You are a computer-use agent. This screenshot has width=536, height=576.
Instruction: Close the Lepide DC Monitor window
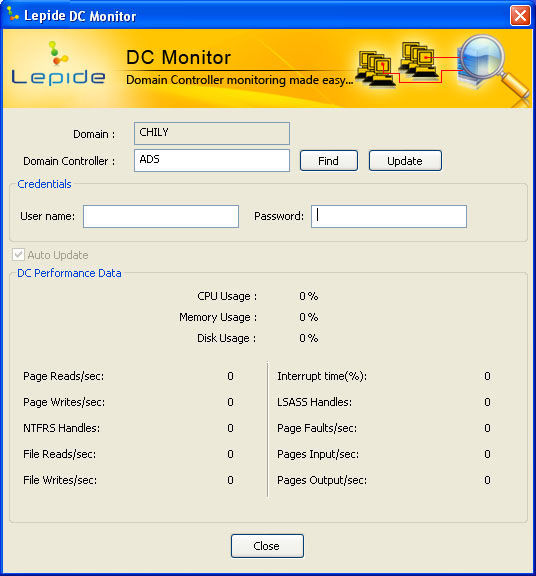520,16
